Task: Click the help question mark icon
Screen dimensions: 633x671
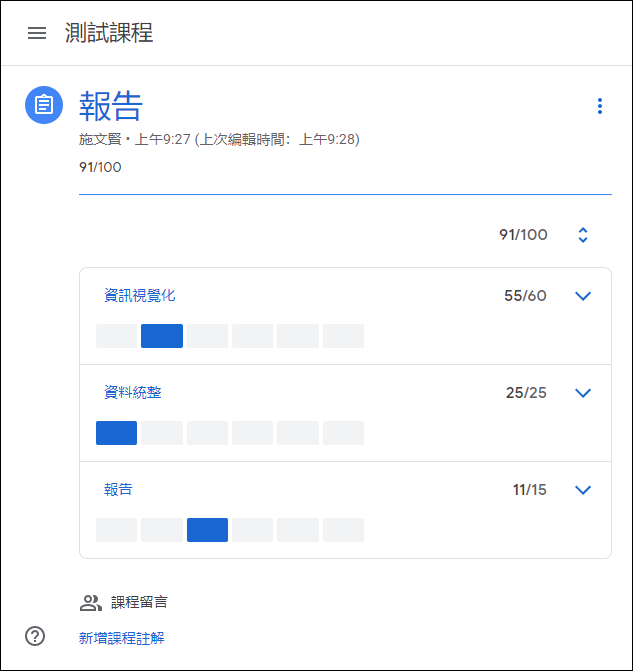Action: click(x=35, y=636)
